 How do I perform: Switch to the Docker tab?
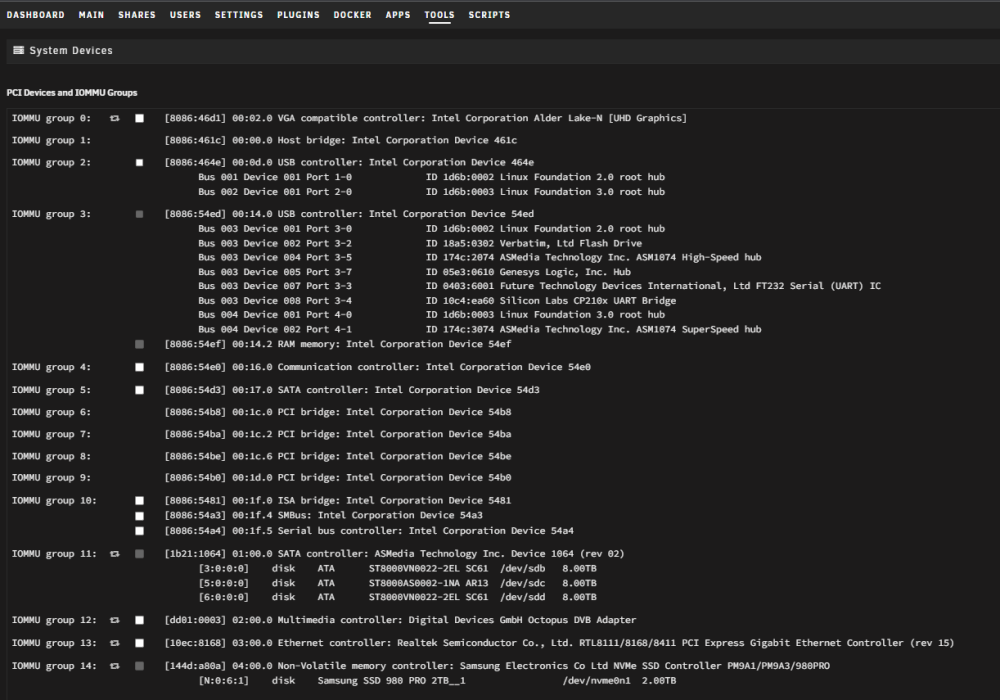[x=352, y=15]
